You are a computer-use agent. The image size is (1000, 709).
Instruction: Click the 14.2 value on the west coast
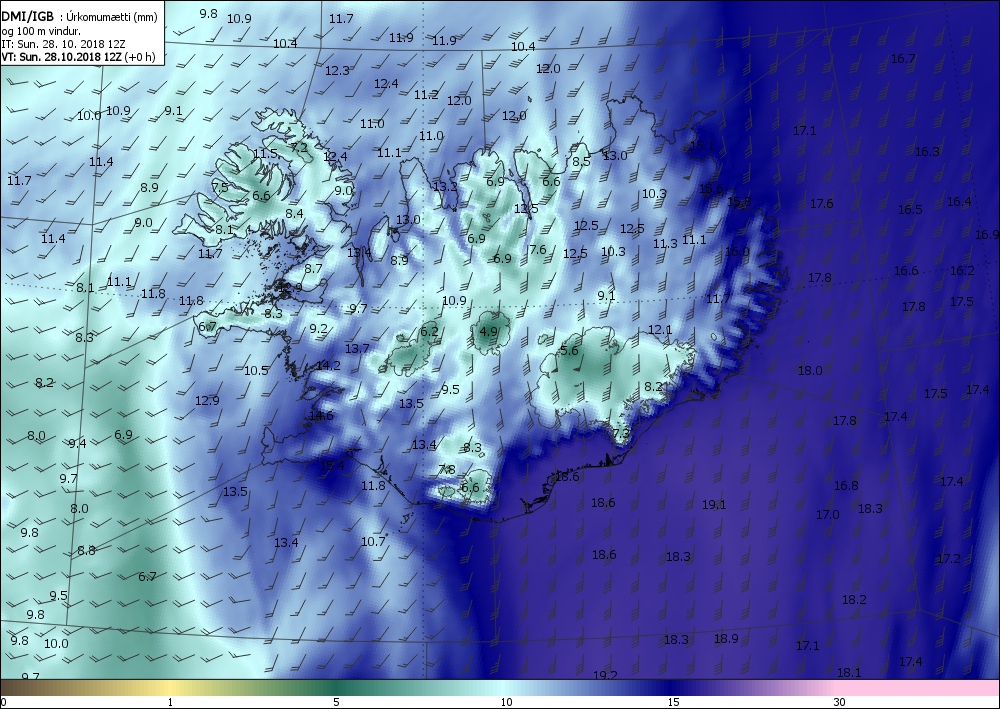(328, 366)
